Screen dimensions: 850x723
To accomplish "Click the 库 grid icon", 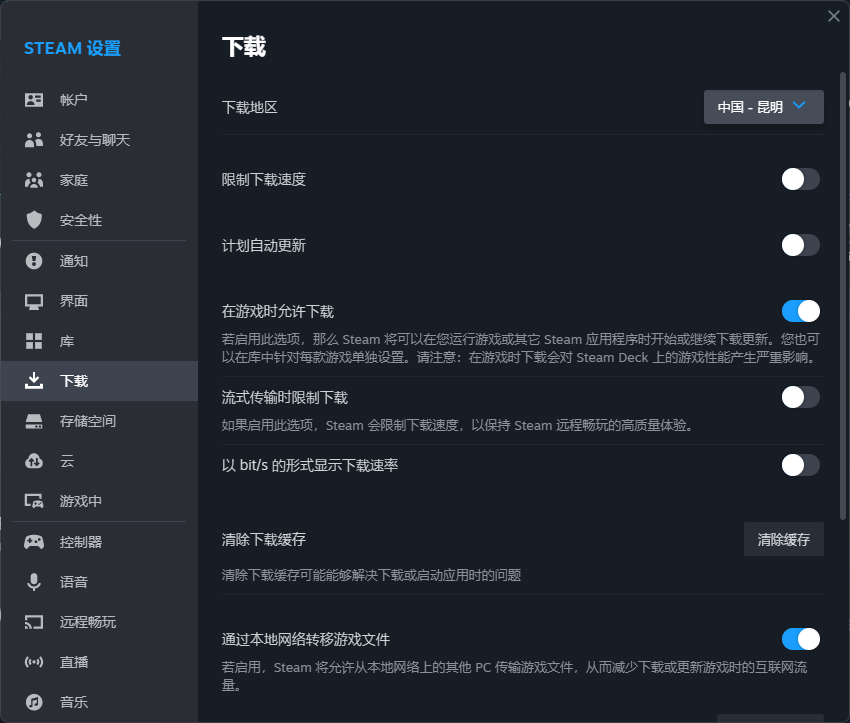I will tap(34, 341).
